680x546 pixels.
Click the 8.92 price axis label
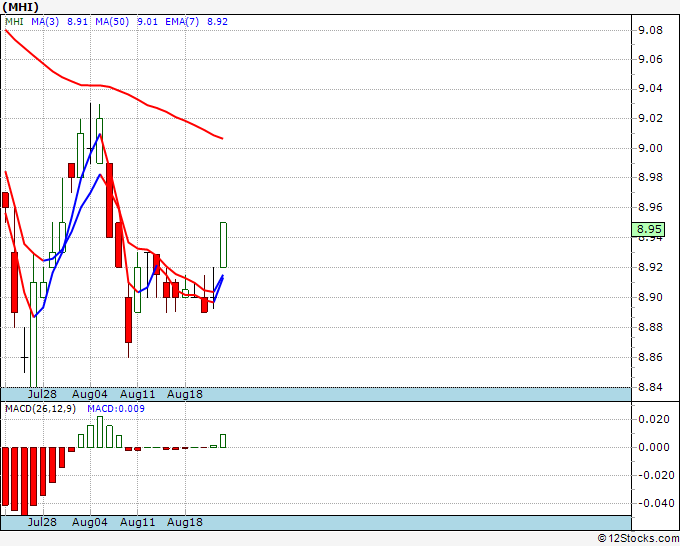[x=651, y=267]
